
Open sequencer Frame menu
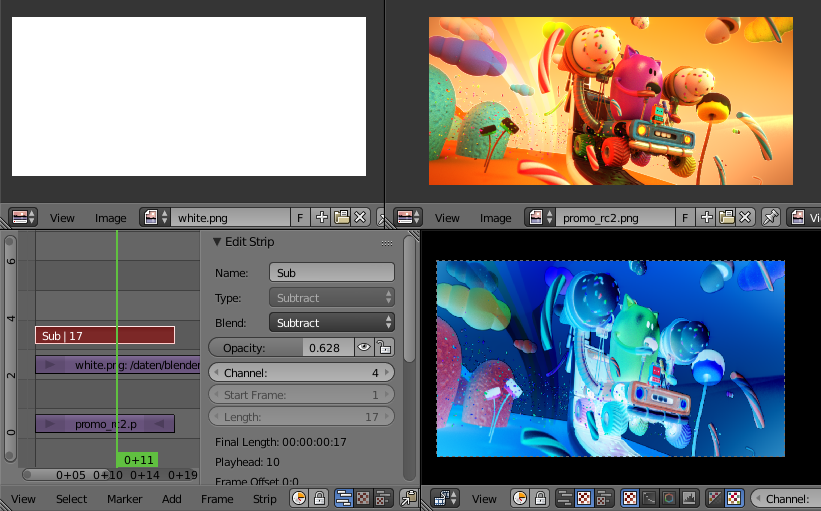coord(217,499)
